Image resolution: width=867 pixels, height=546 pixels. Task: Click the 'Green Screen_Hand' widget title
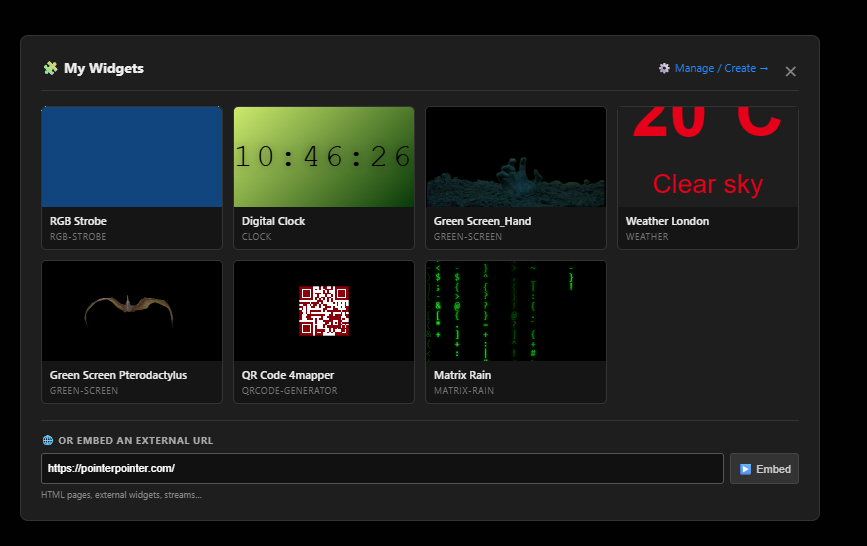pyautogui.click(x=482, y=221)
